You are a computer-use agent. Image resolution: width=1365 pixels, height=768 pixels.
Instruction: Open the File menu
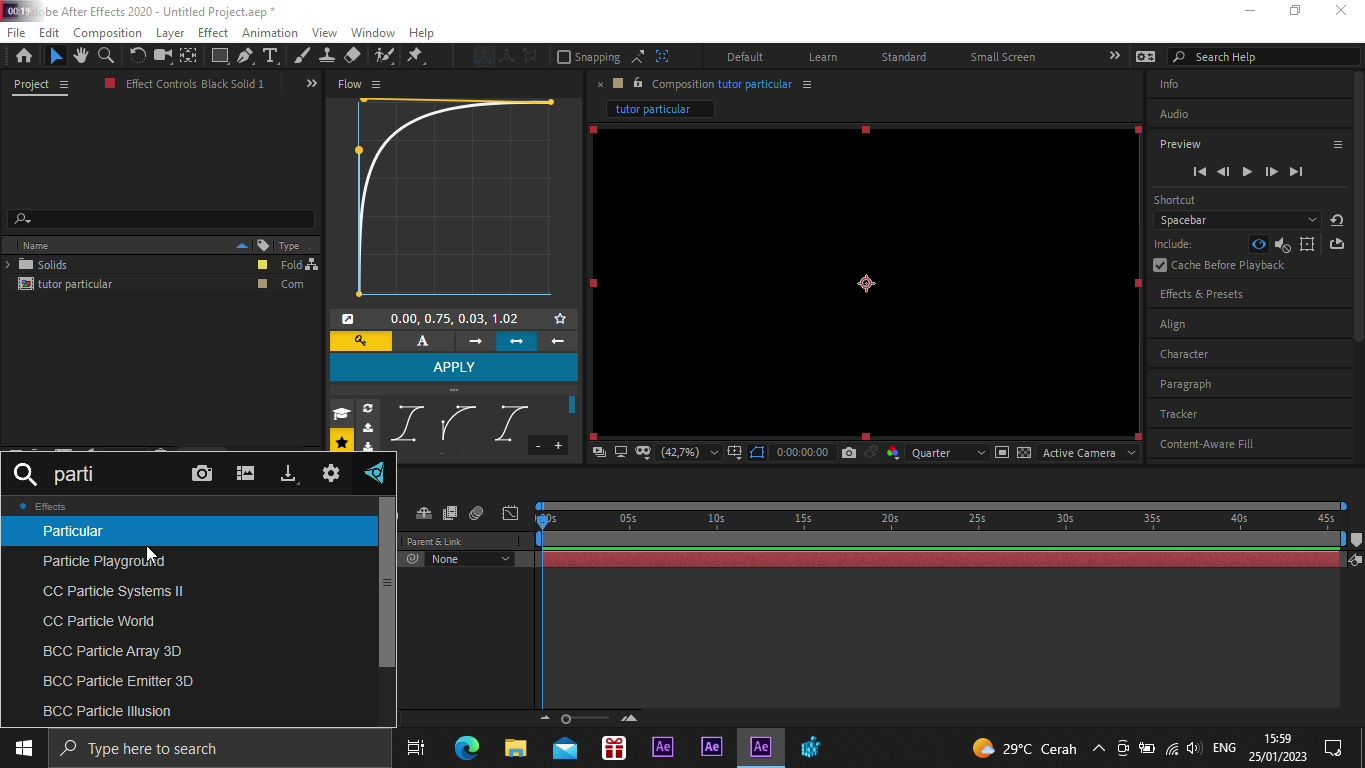tap(16, 32)
